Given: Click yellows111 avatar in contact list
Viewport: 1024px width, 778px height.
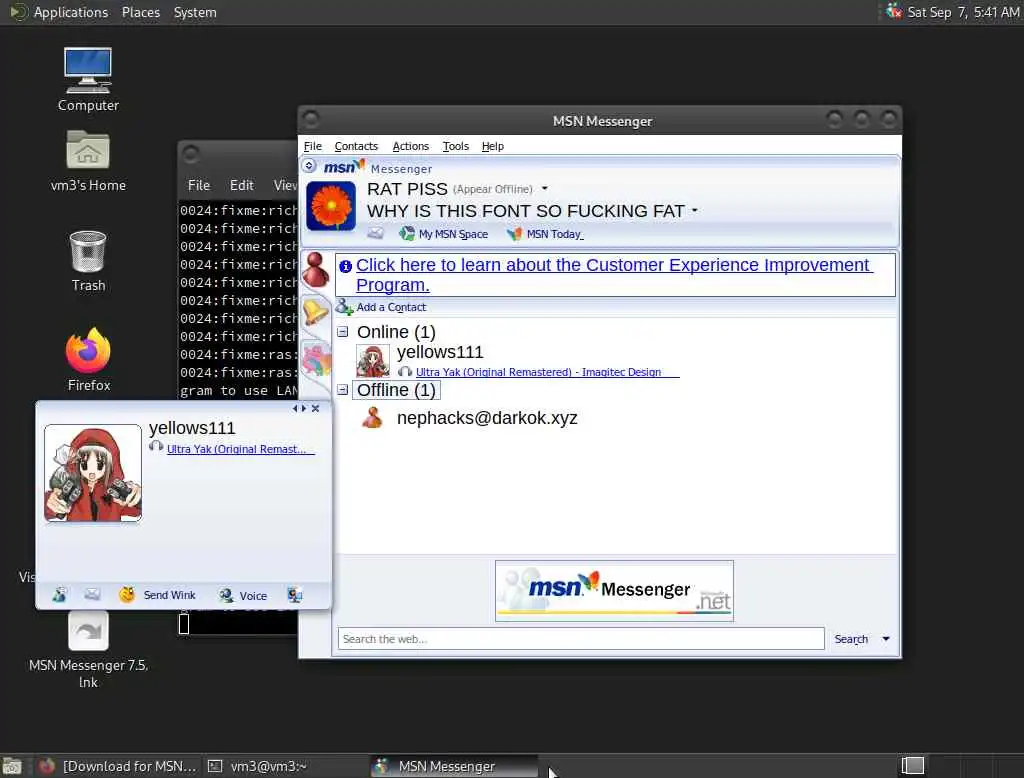Looking at the screenshot, I should tap(373, 361).
